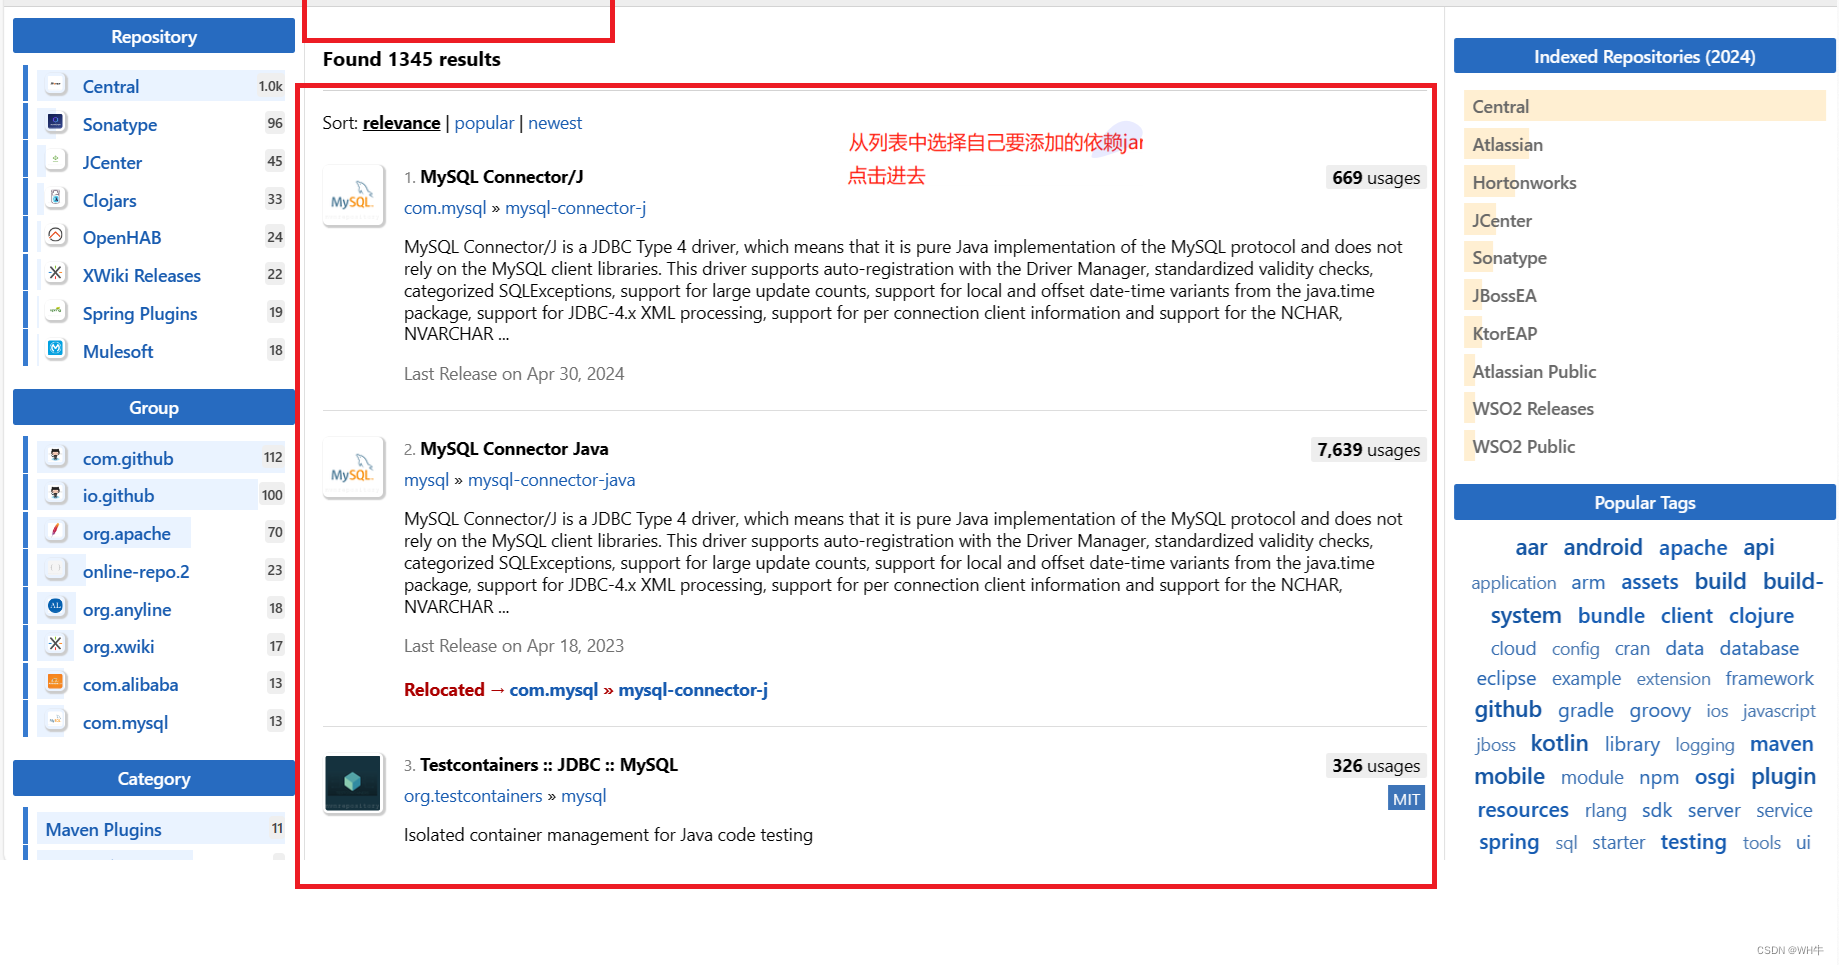Filter by Central repository
This screenshot has height=965, width=1839.
point(111,86)
